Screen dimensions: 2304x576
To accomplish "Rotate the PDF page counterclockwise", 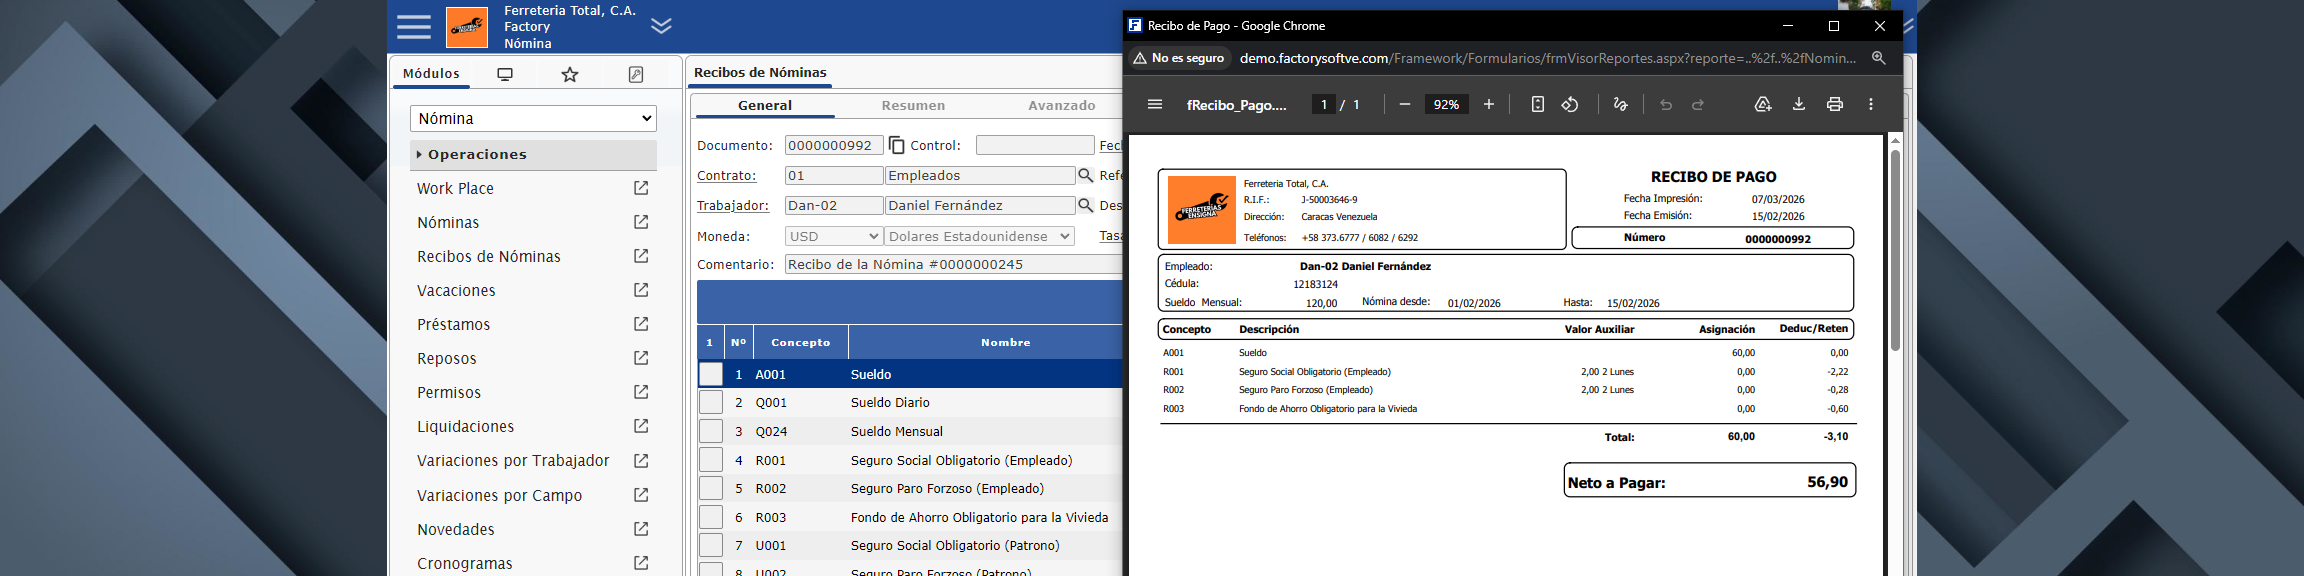I will click(1570, 105).
